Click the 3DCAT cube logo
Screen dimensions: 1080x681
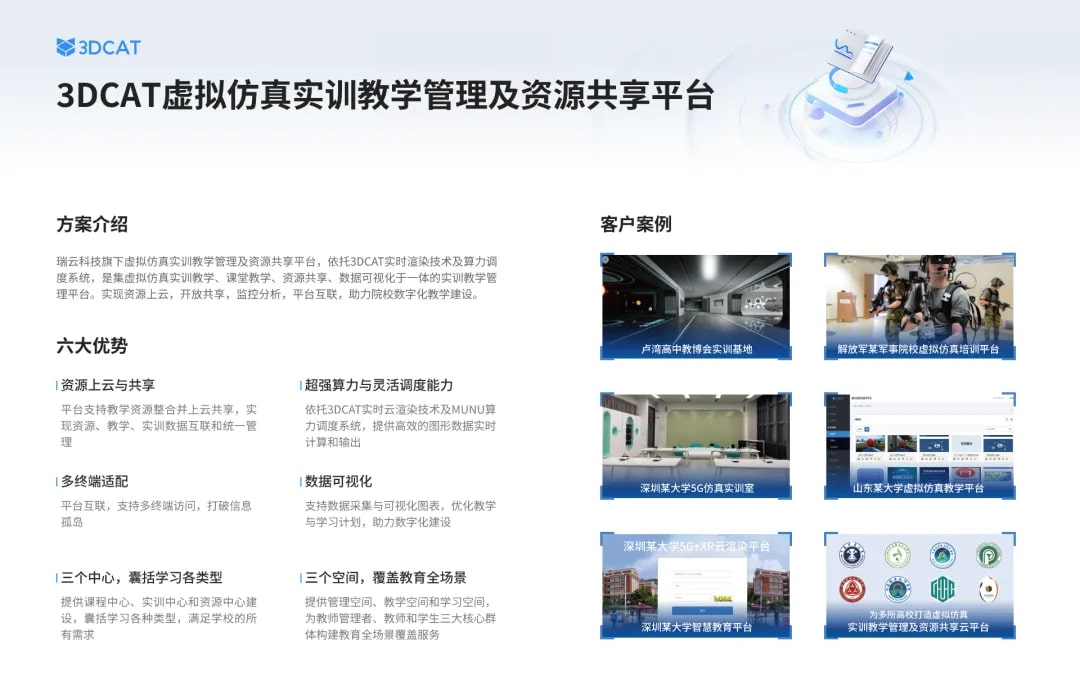tap(65, 48)
